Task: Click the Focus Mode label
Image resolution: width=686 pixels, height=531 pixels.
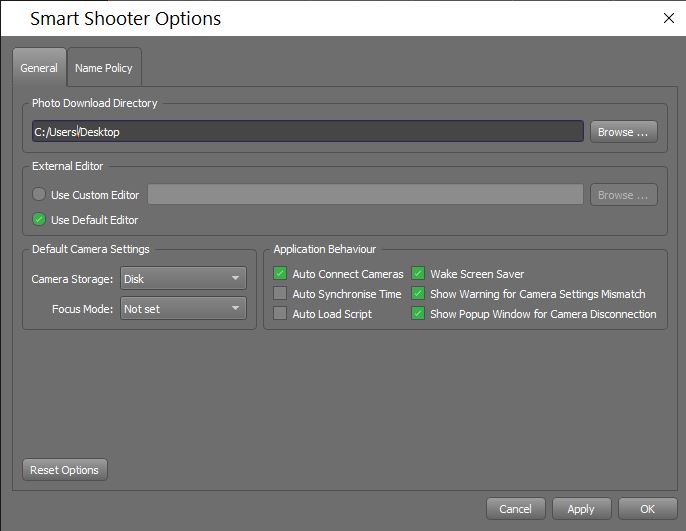Action: [82, 309]
